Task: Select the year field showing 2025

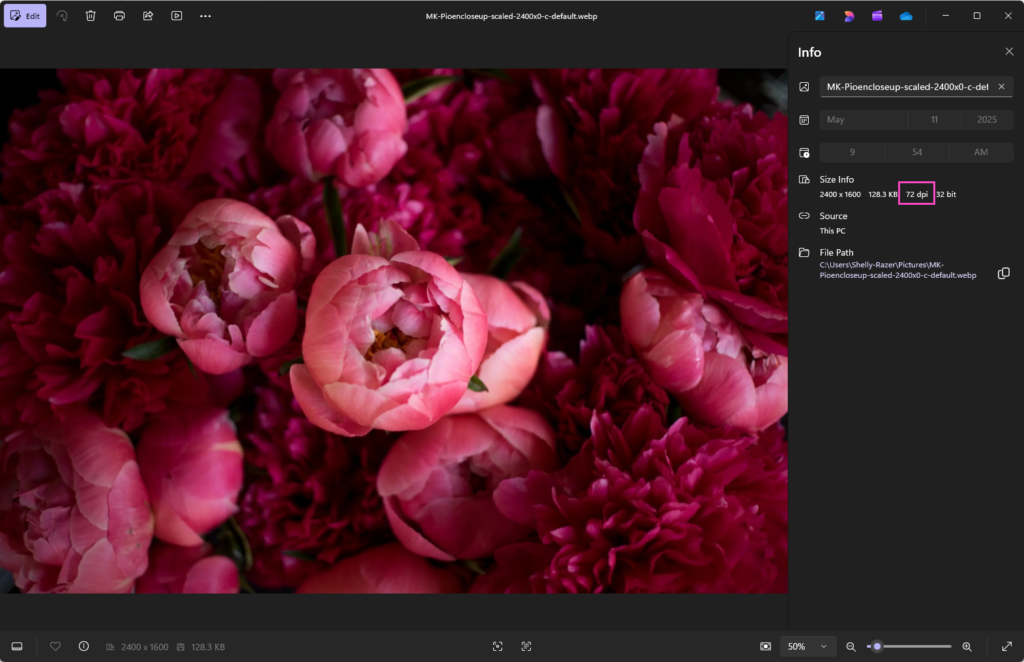Action: pos(987,119)
